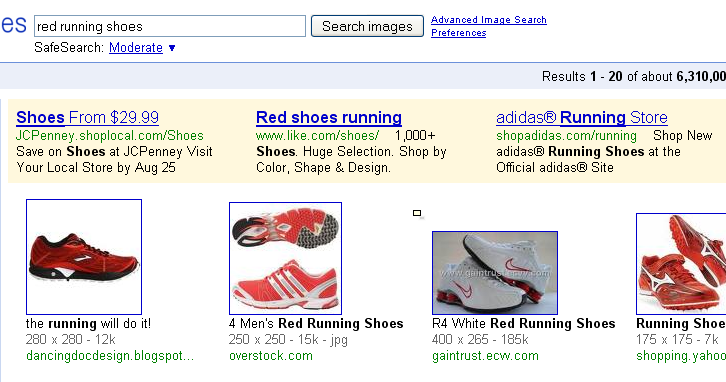Open the Shoes From $29.99 ad

pyautogui.click(x=88, y=118)
